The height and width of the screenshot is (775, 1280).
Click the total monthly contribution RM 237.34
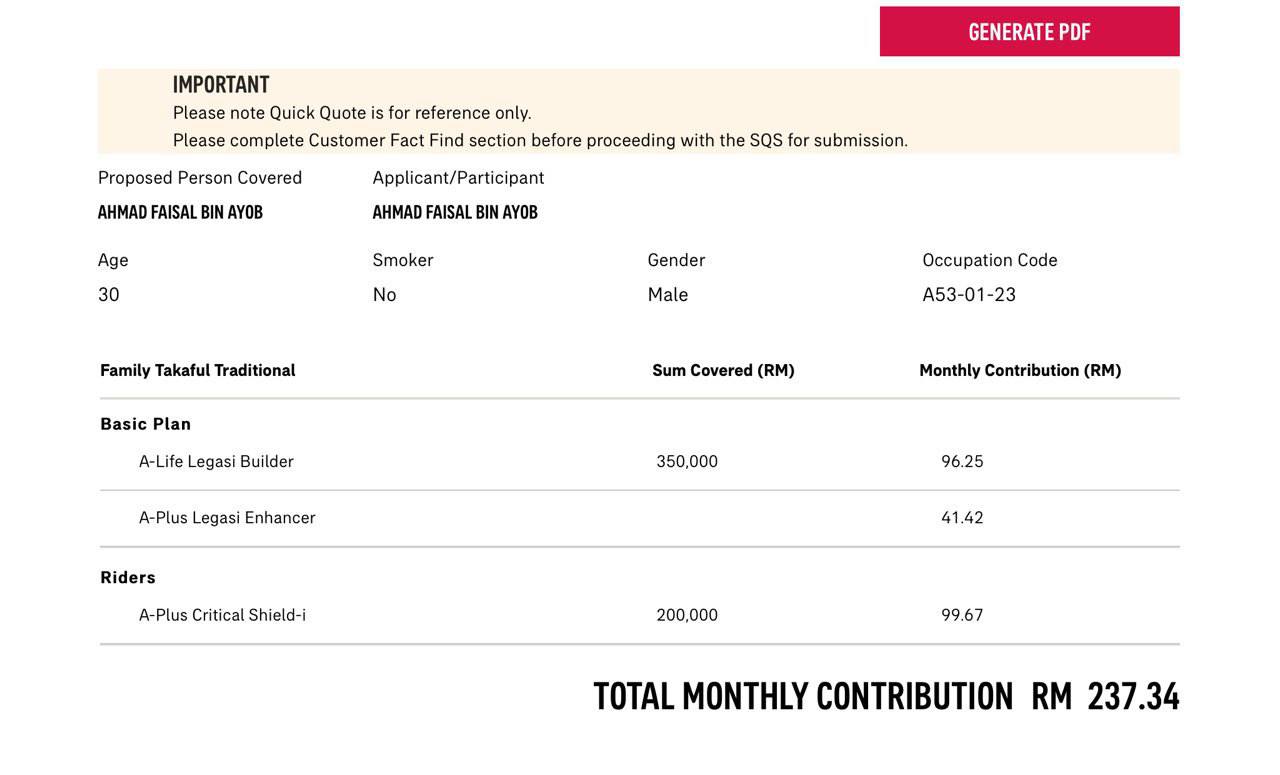pyautogui.click(x=1105, y=696)
